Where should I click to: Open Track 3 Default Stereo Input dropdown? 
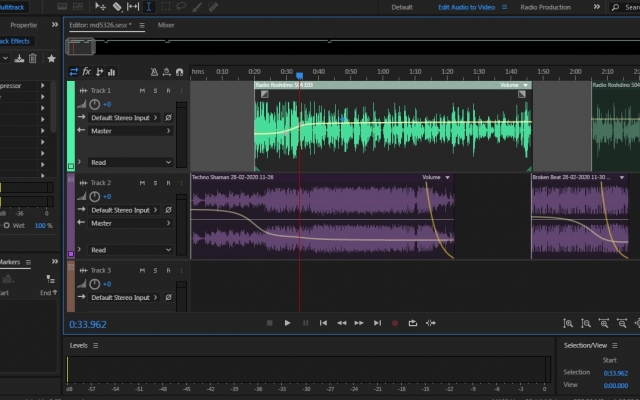pos(124,297)
